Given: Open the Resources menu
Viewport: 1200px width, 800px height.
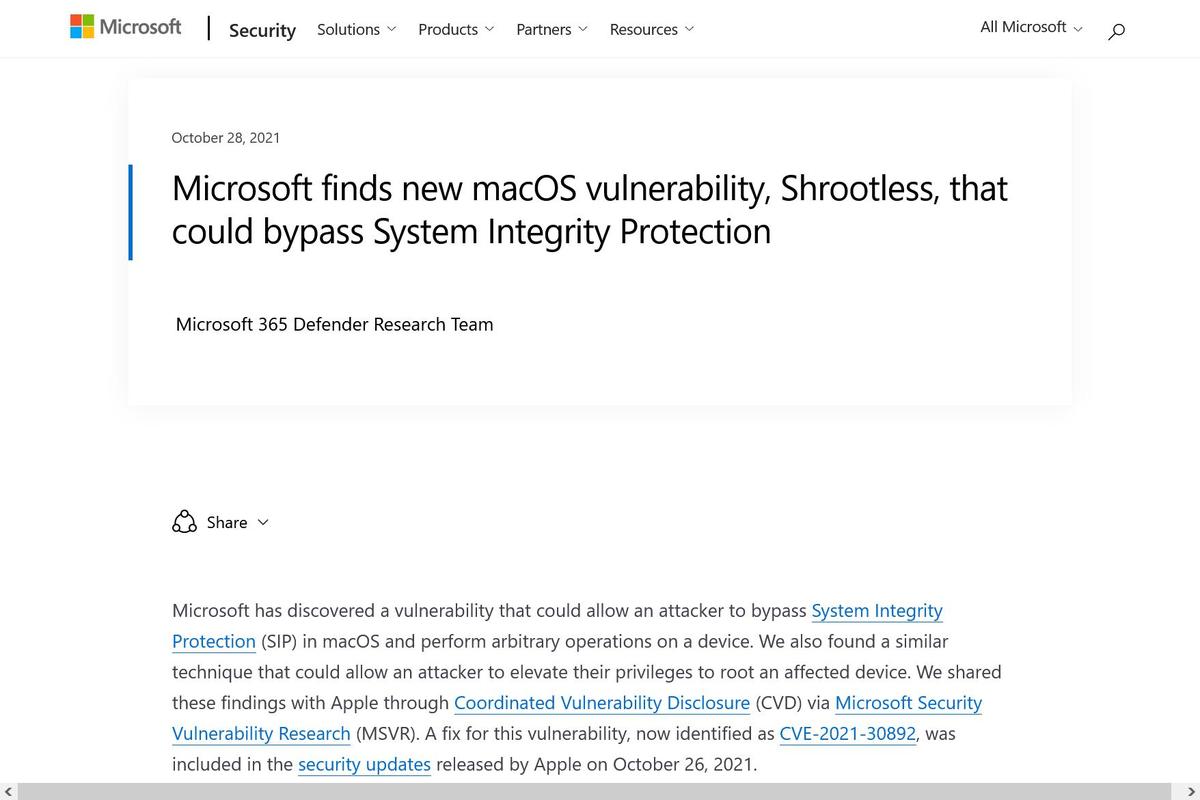Looking at the screenshot, I should tap(652, 29).
